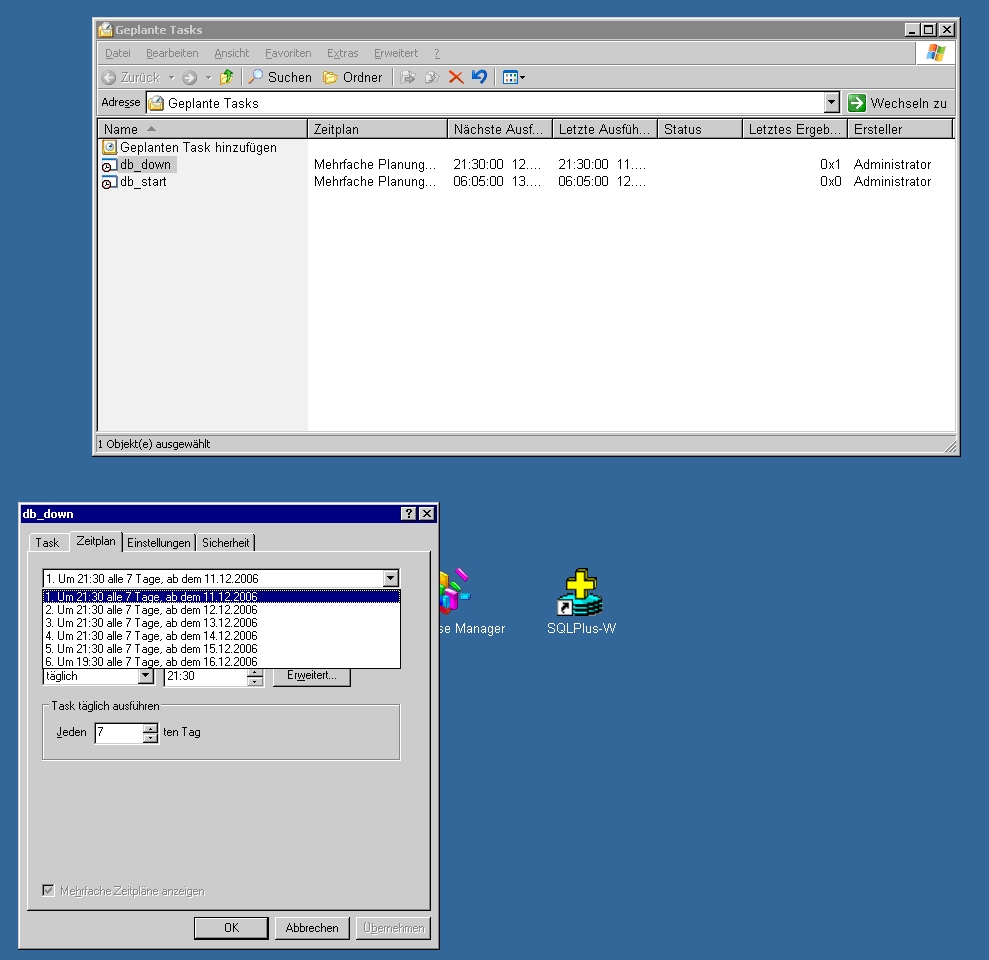Image resolution: width=989 pixels, height=960 pixels.
Task: Click the Wechseln zu go button
Action: point(898,103)
